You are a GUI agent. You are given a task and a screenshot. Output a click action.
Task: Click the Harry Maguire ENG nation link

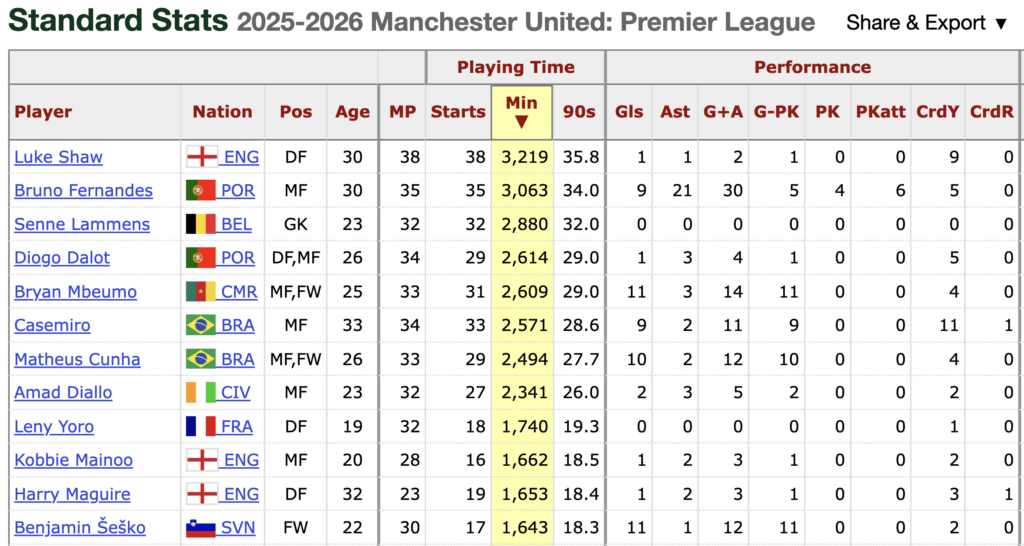coord(241,494)
